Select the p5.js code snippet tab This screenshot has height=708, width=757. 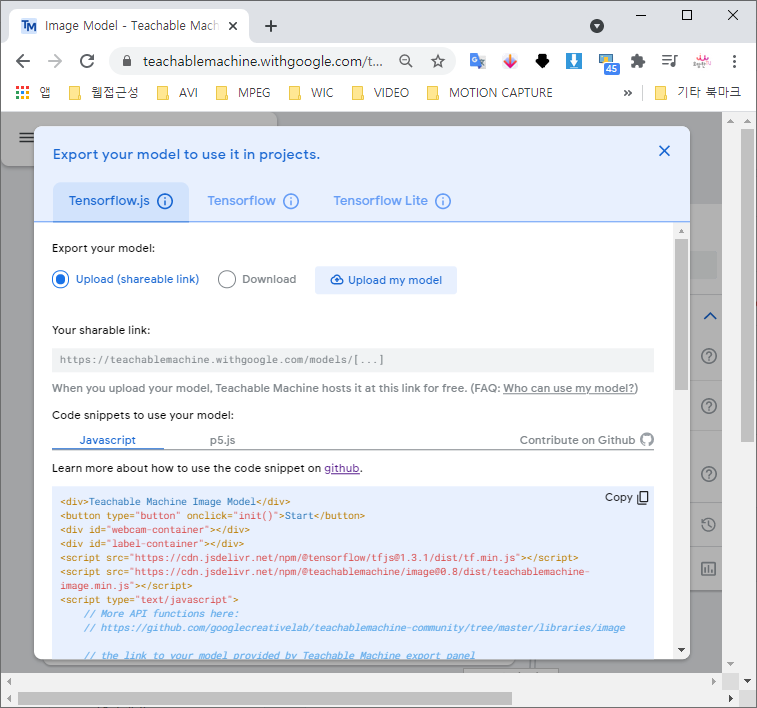222,440
